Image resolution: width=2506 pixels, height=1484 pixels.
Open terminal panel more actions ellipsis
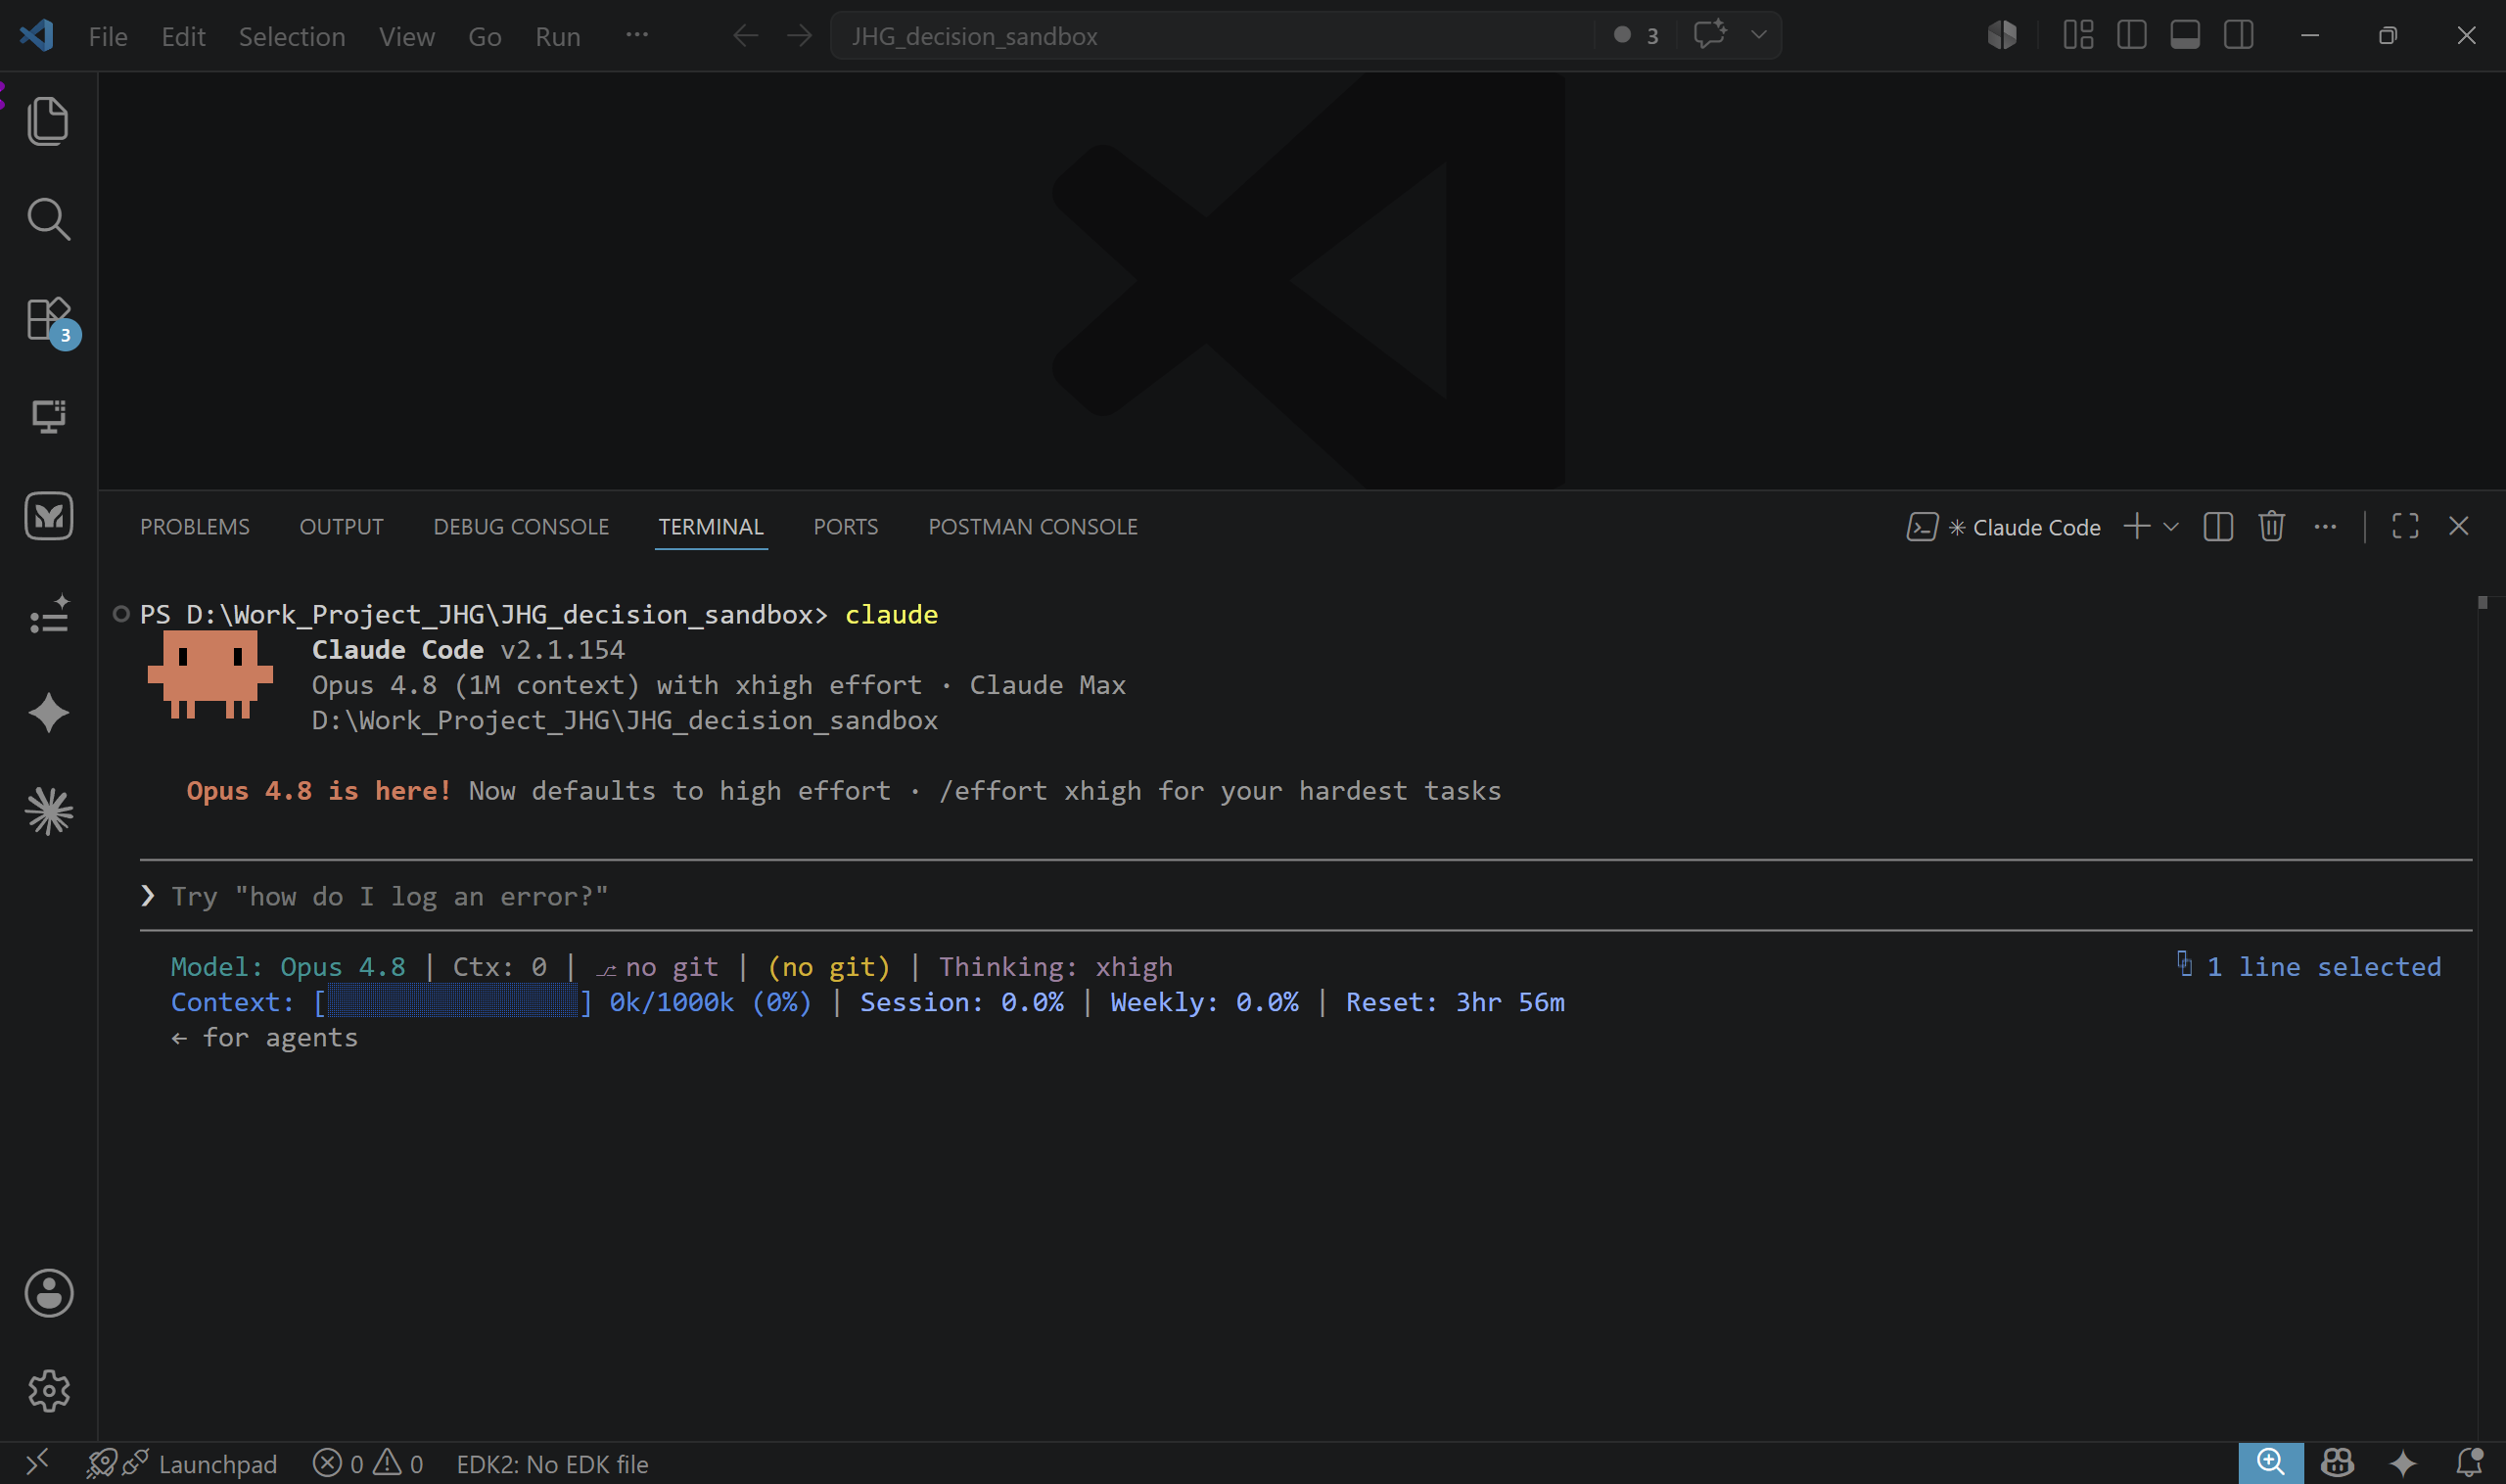coord(2325,526)
